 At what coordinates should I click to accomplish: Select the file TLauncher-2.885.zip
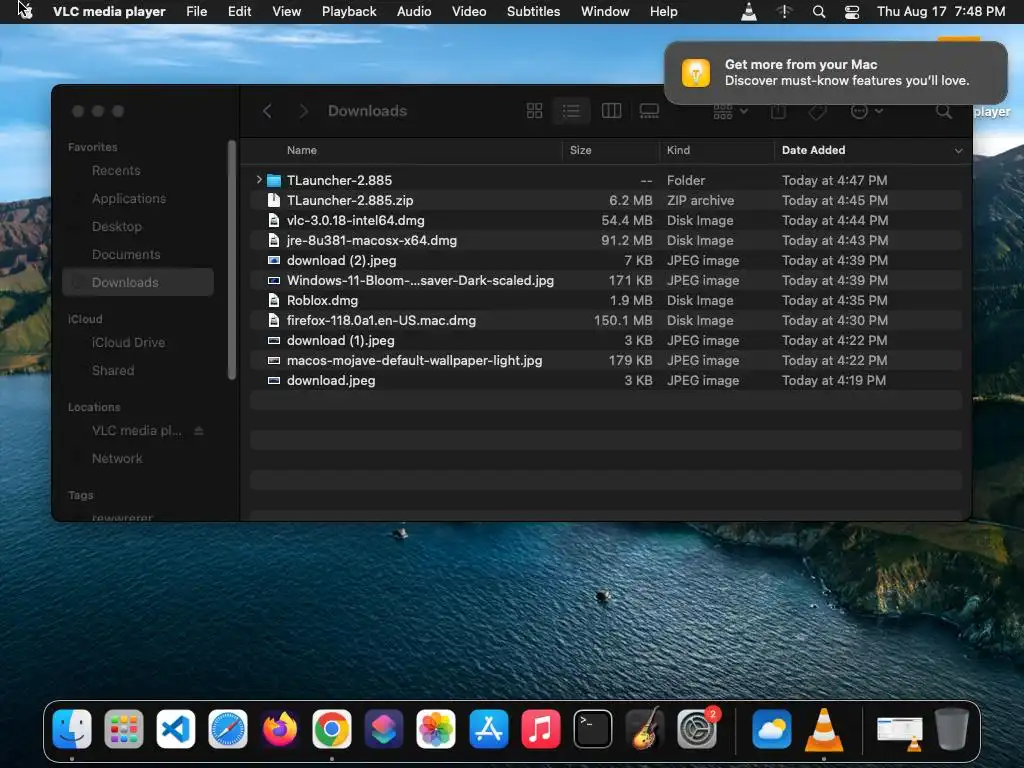(x=605, y=200)
